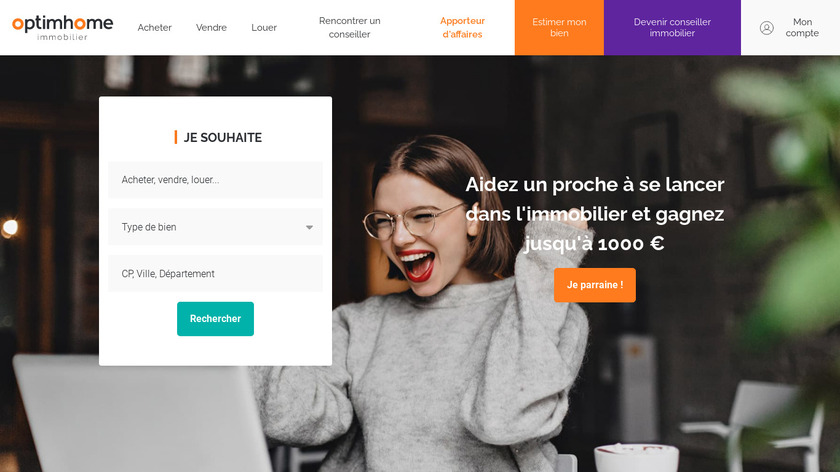
Task: Click the user account avatar icon
Action: [x=767, y=28]
